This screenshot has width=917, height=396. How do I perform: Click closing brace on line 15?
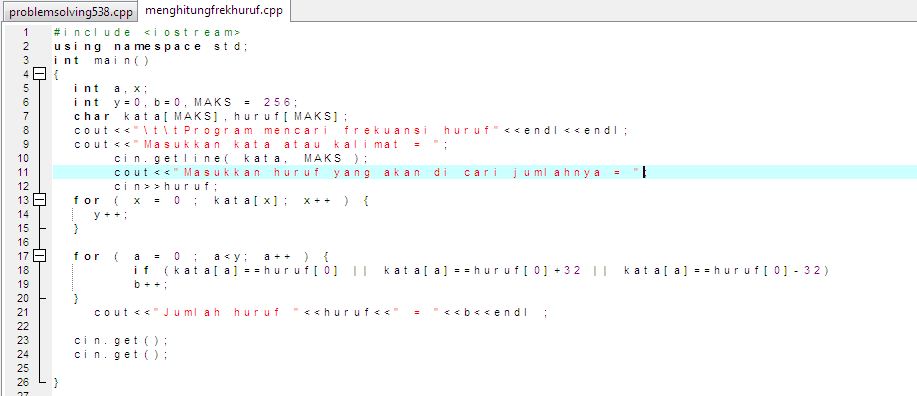[x=76, y=229]
